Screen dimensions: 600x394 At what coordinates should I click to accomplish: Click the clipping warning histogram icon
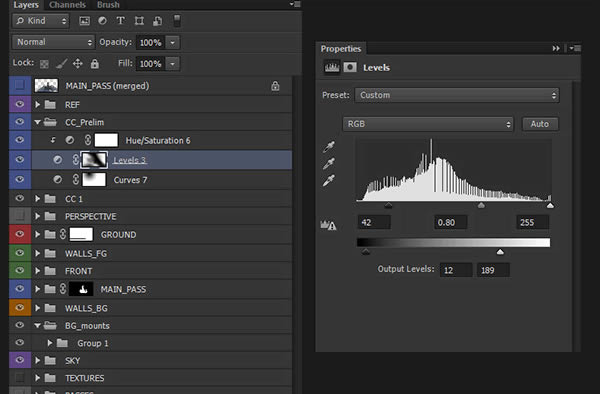[x=328, y=225]
